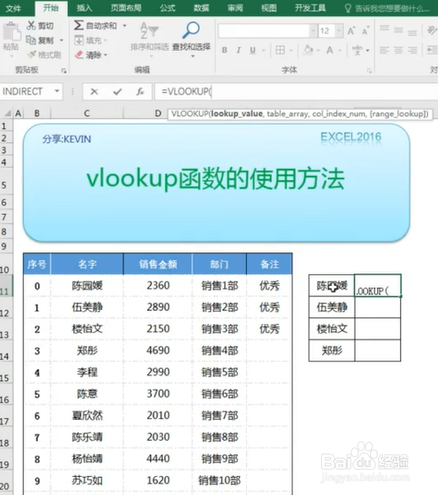Open the borders dropdown arrow
The width and height of the screenshot is (438, 495).
(x=291, y=51)
